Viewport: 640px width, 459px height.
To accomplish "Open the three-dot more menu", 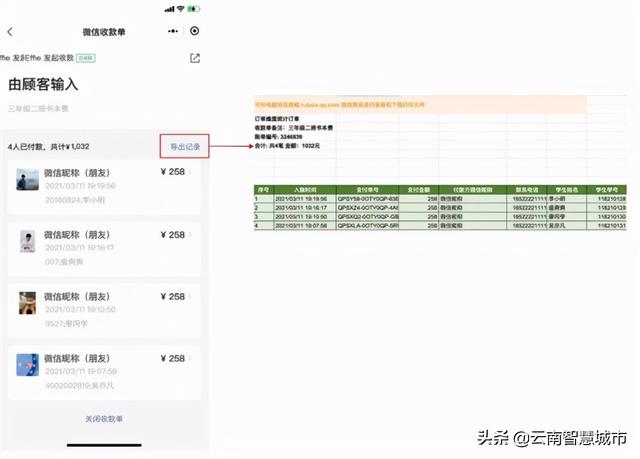I will tap(173, 31).
